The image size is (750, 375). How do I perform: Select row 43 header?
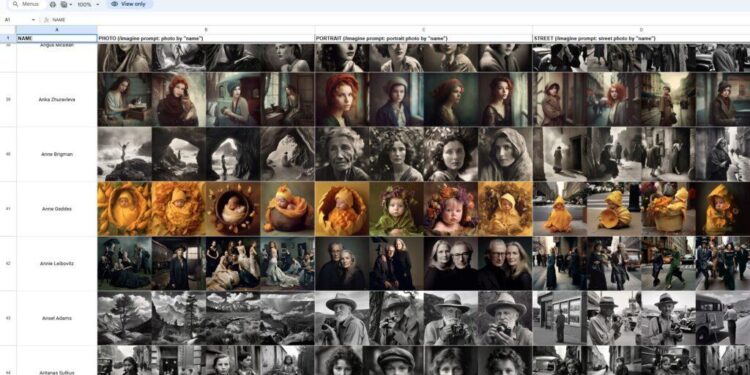coord(8,318)
